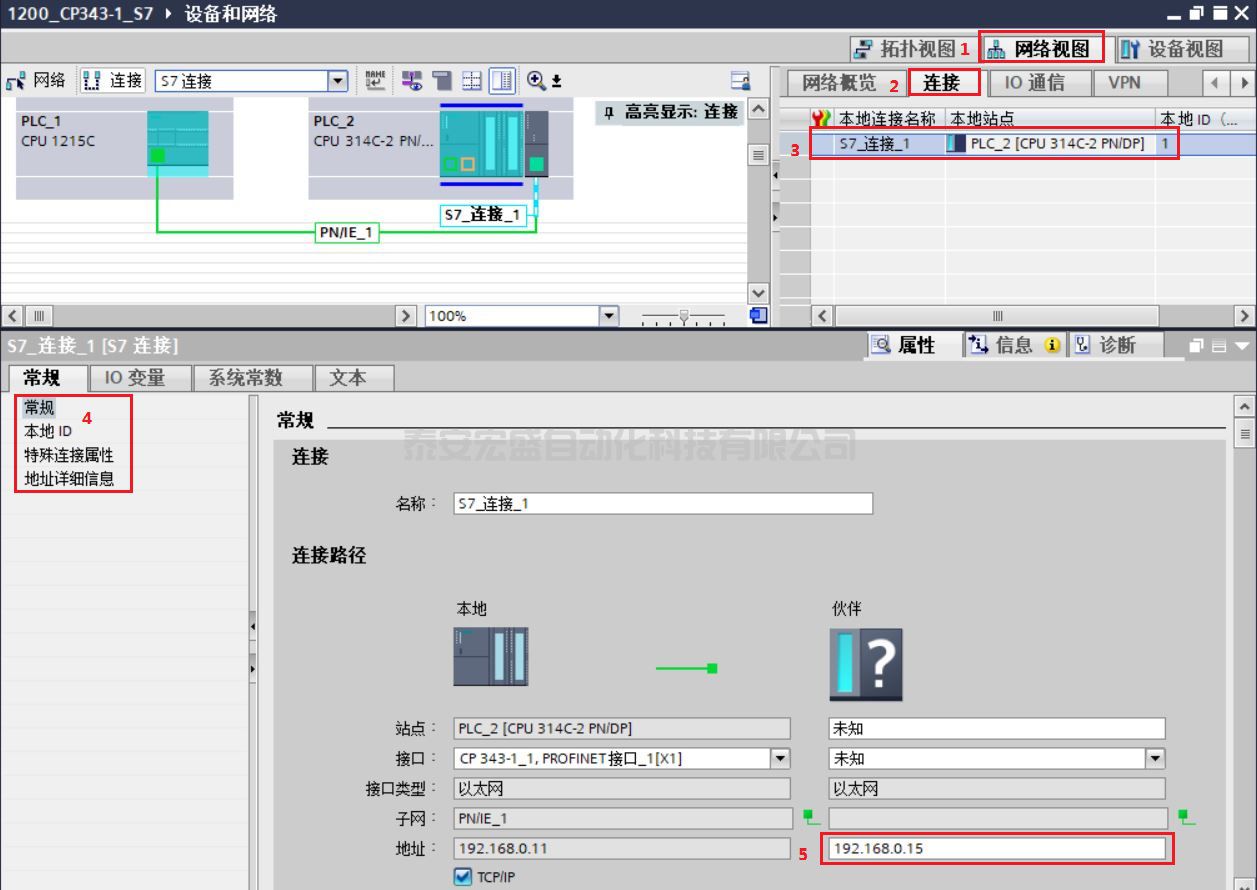Expand the partner 接口 未知 dropdown
Screen dimensions: 1257x890
click(1155, 759)
